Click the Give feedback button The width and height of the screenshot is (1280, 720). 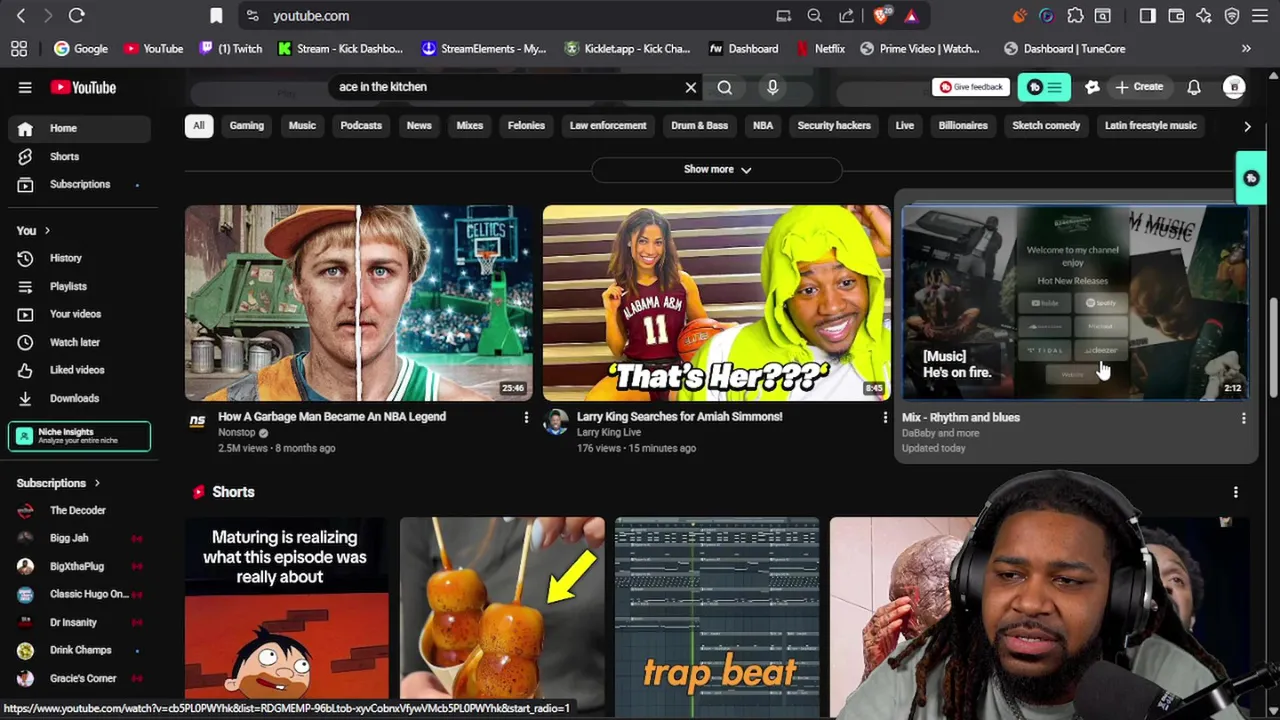tap(970, 87)
